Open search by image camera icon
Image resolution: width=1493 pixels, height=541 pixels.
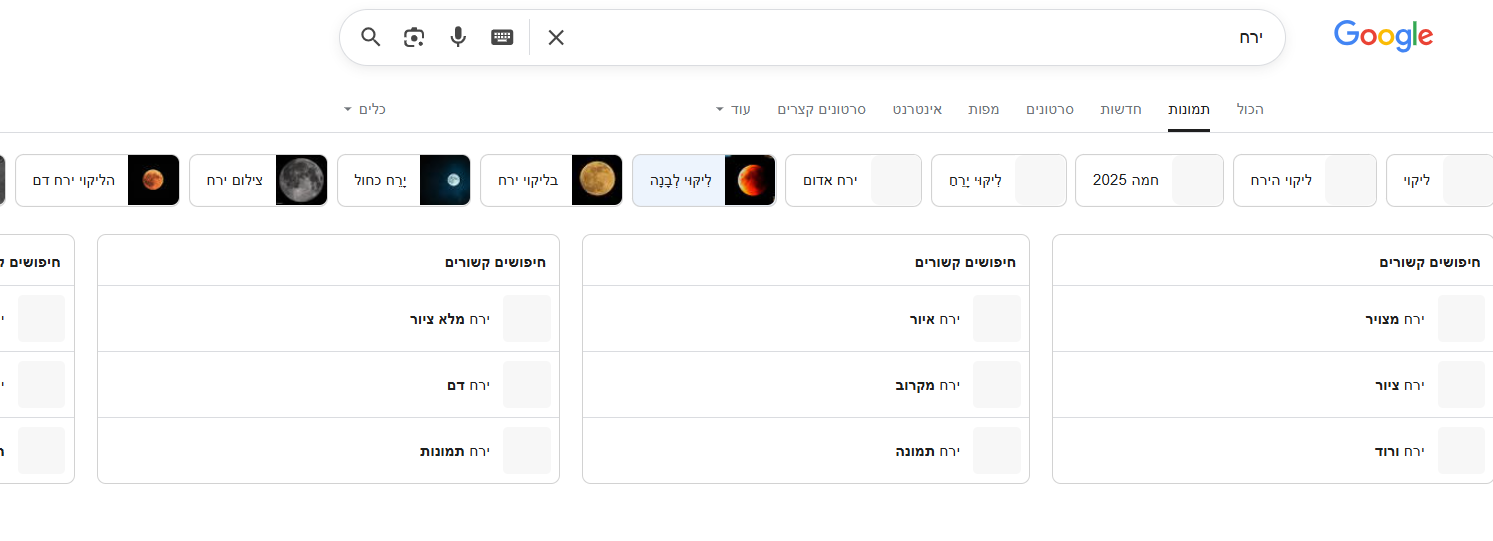click(414, 38)
